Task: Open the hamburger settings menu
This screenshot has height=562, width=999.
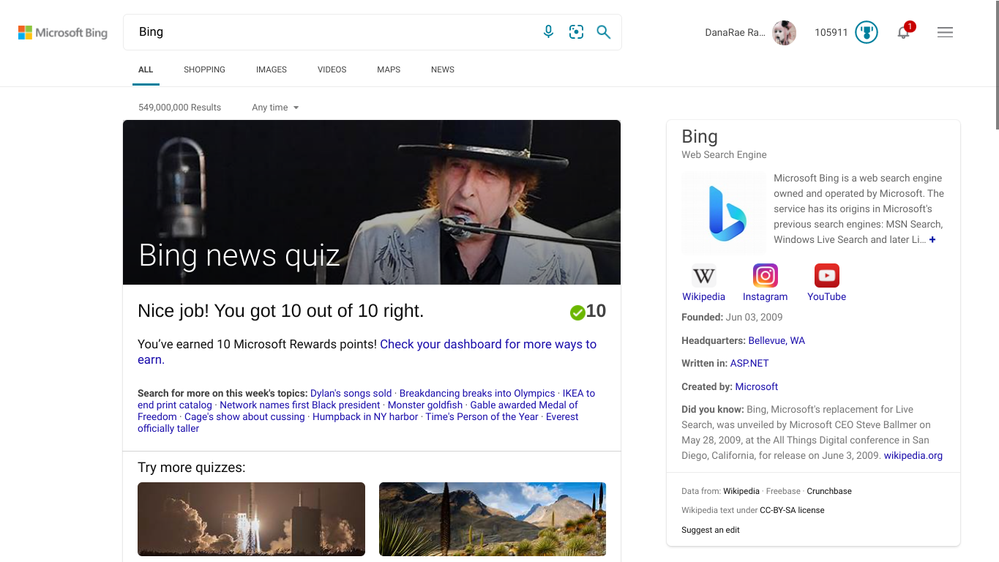Action: coord(945,32)
